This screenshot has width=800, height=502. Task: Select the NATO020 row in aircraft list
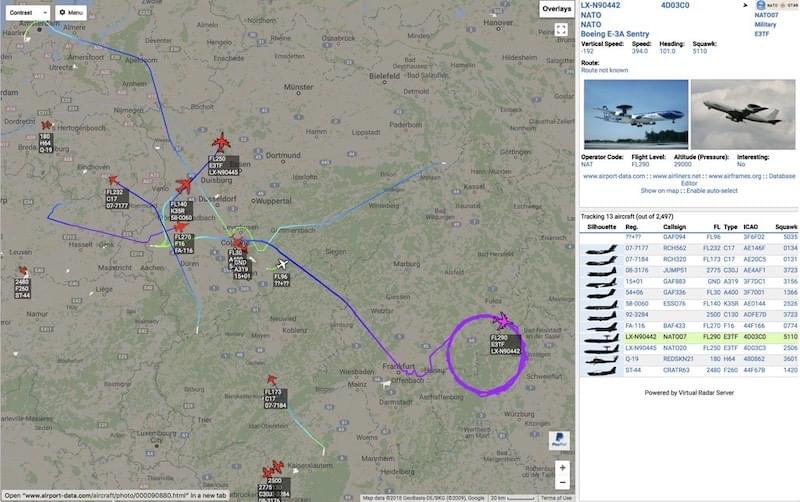coord(689,348)
